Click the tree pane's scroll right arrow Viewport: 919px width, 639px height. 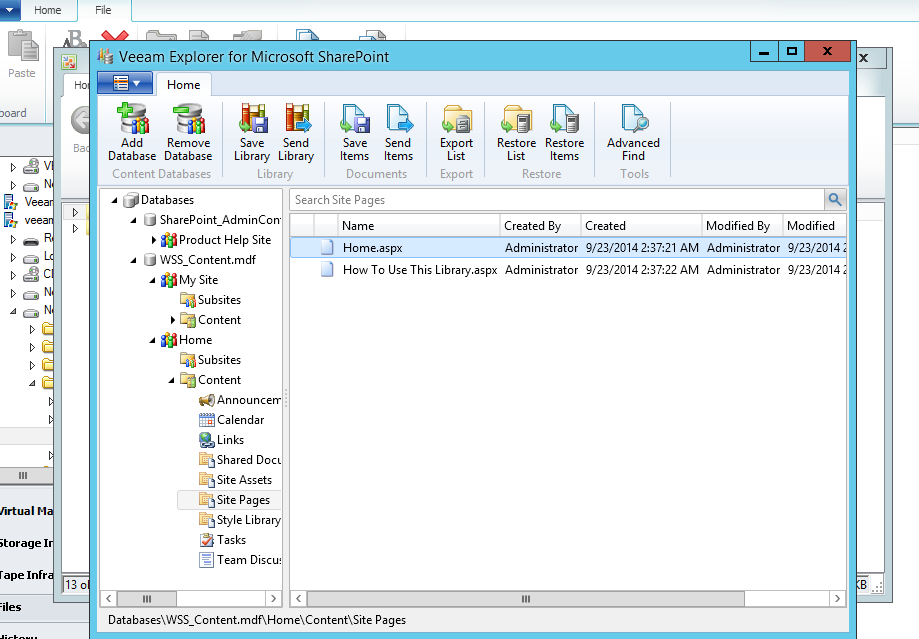tap(273, 599)
